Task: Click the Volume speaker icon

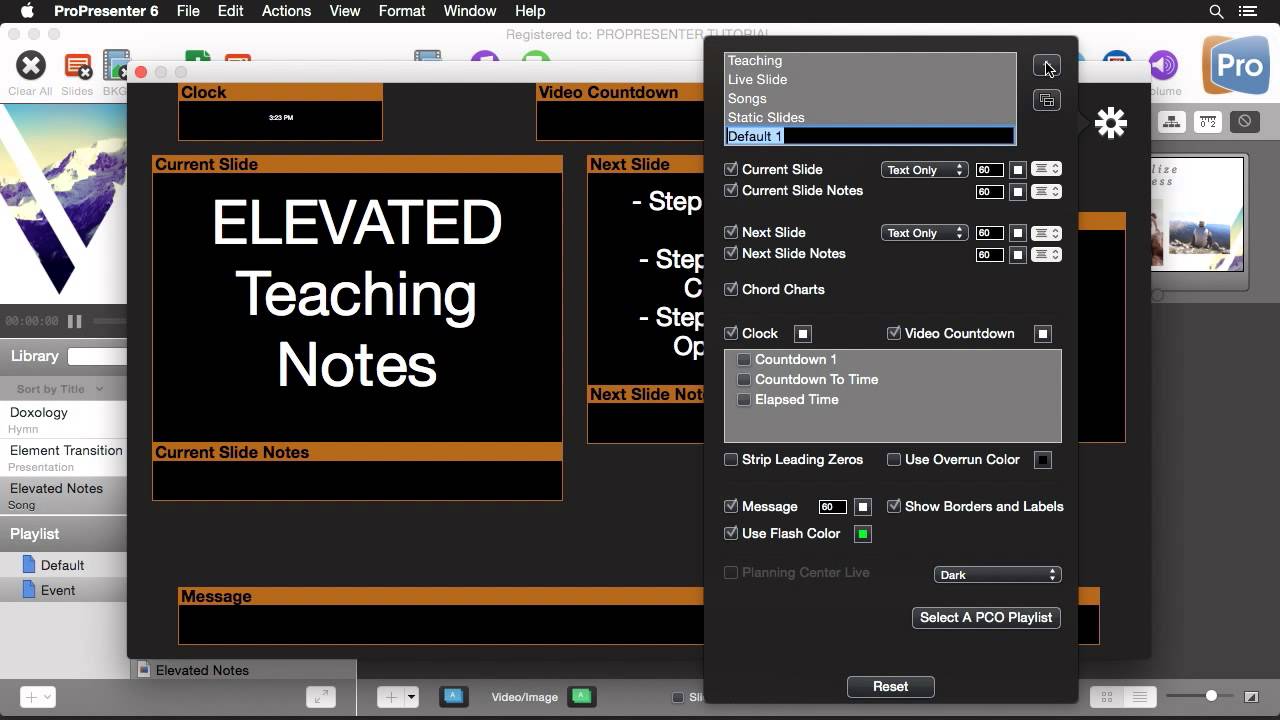Action: (x=1163, y=66)
